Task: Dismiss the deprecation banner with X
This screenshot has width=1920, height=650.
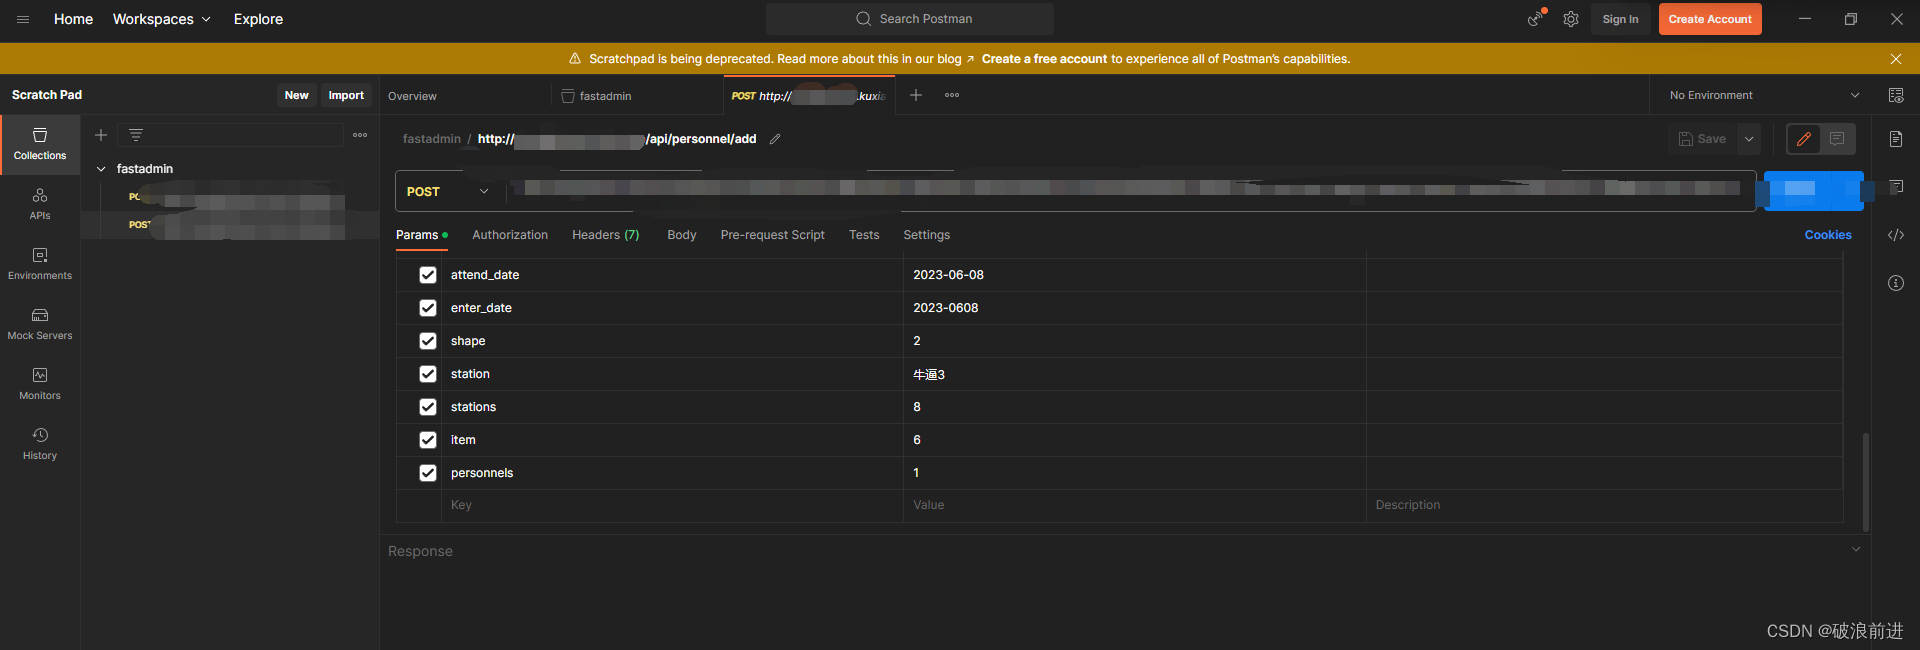Action: point(1896,59)
